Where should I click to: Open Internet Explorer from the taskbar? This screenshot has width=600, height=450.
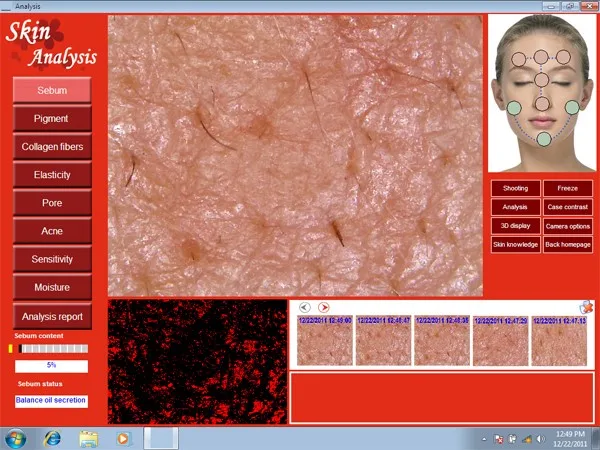tap(52, 438)
